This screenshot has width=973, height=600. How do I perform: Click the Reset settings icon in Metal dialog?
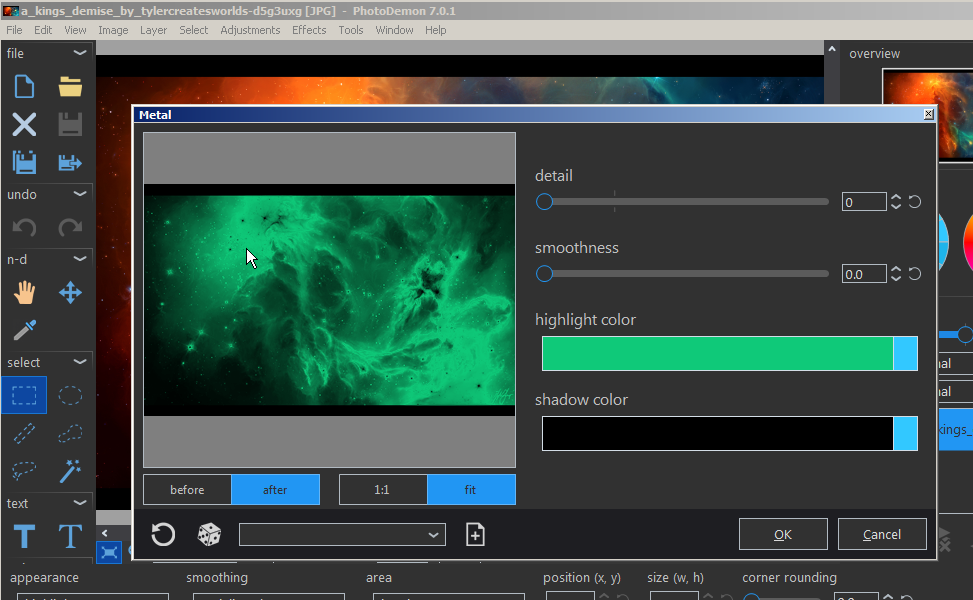tap(163, 534)
